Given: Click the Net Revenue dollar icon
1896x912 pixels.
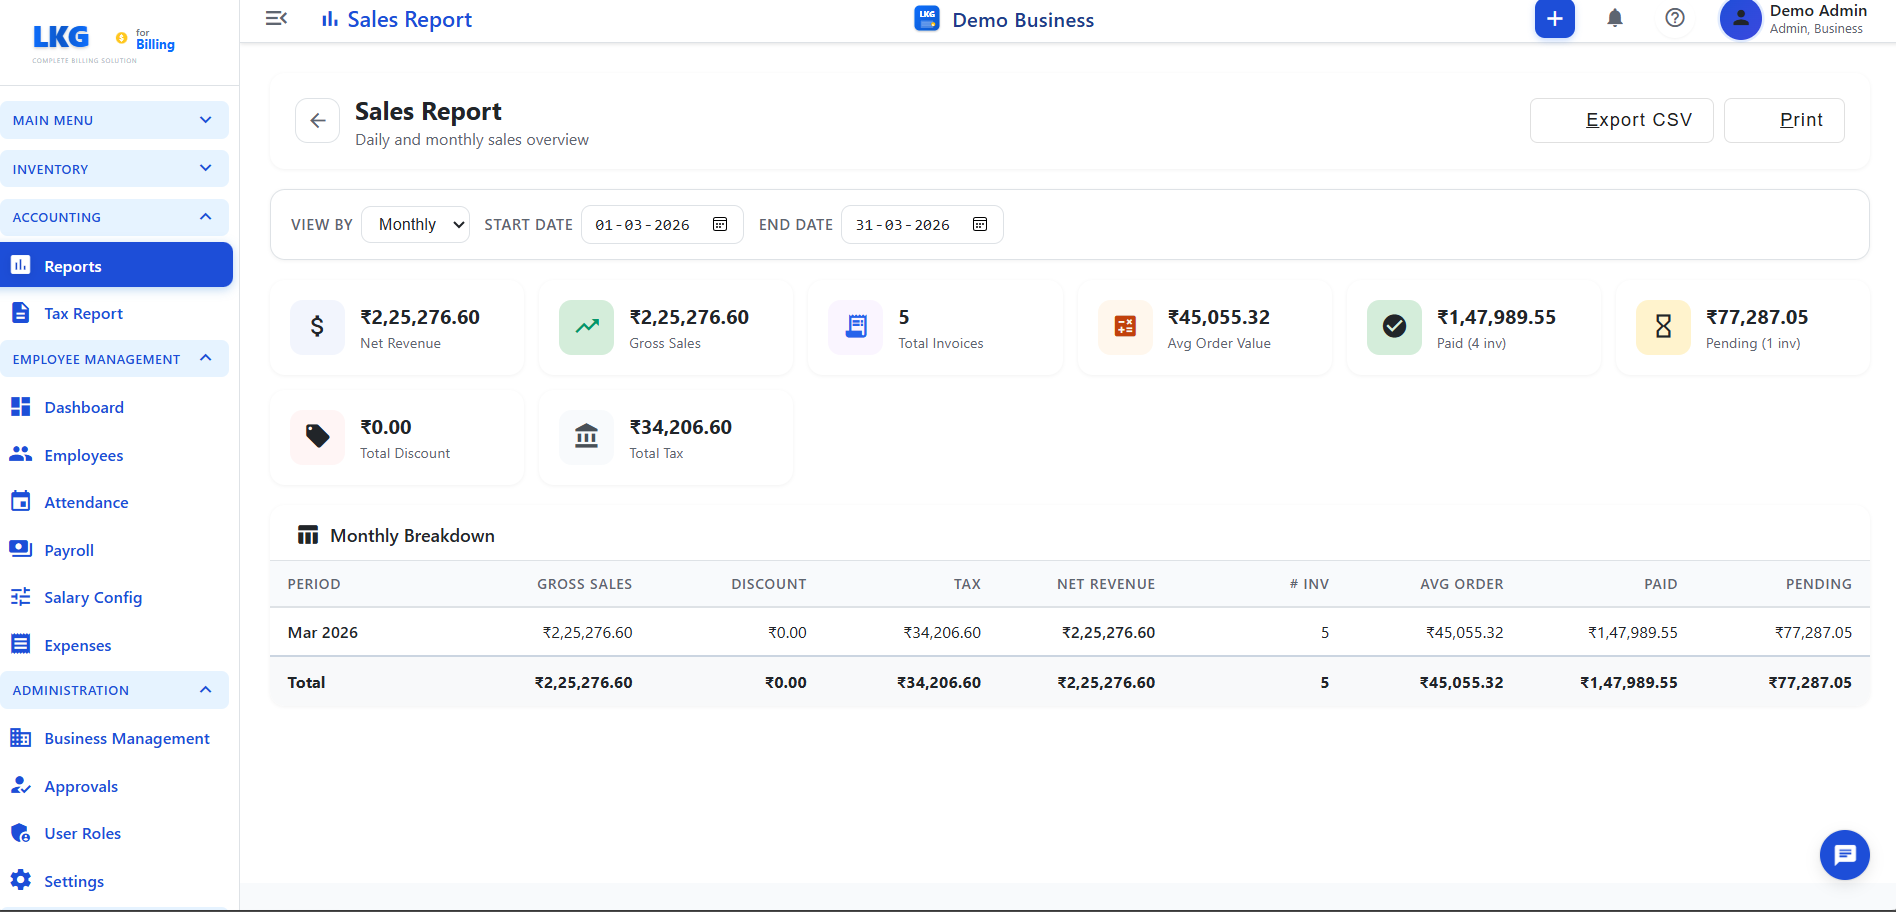Looking at the screenshot, I should pyautogui.click(x=317, y=327).
